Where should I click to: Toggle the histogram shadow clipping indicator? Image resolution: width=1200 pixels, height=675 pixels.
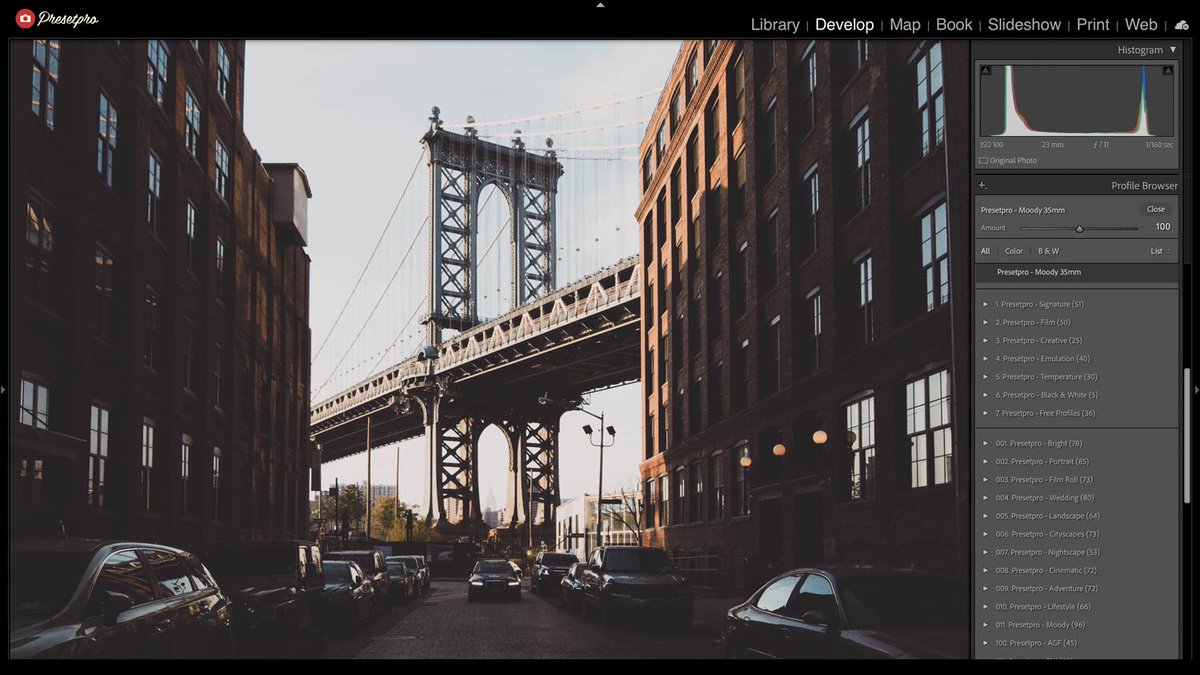pos(985,70)
